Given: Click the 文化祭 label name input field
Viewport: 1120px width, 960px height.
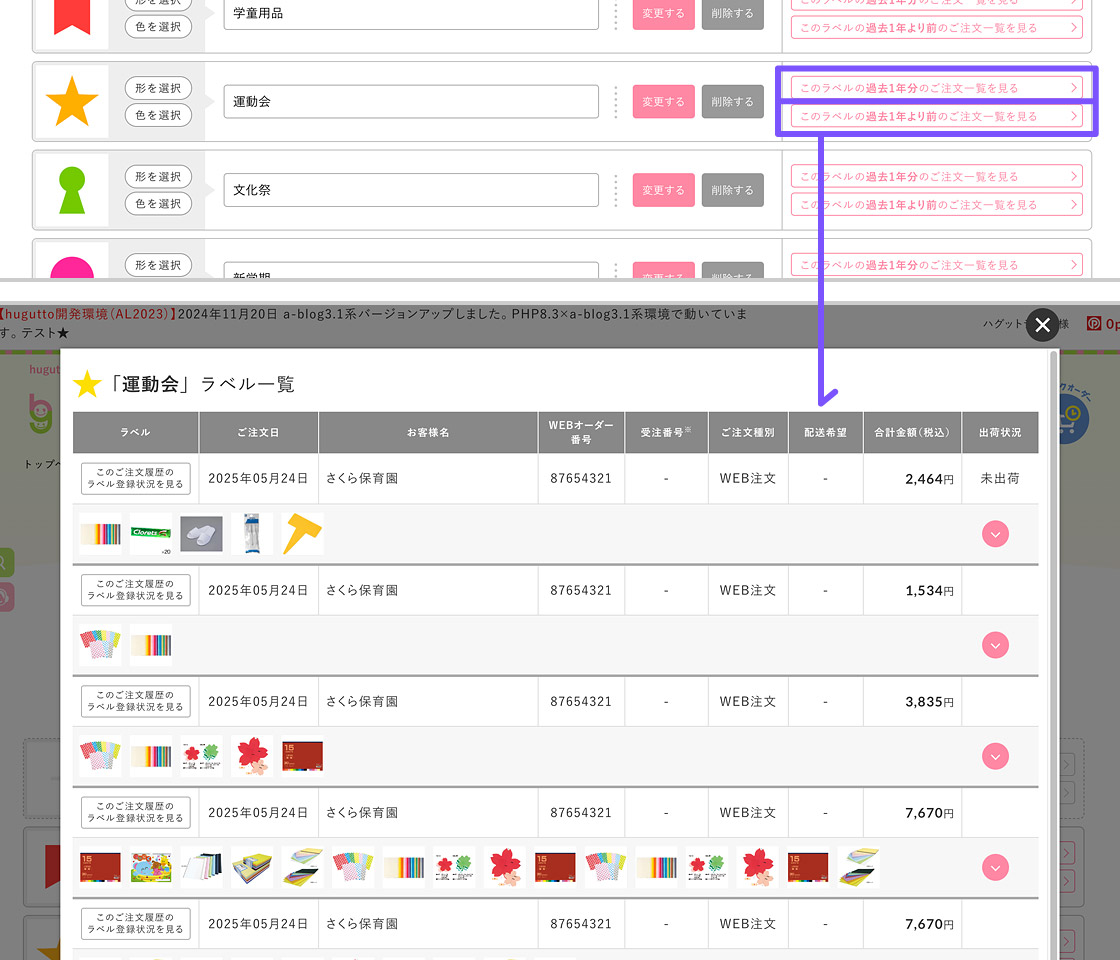Looking at the screenshot, I should click(410, 190).
